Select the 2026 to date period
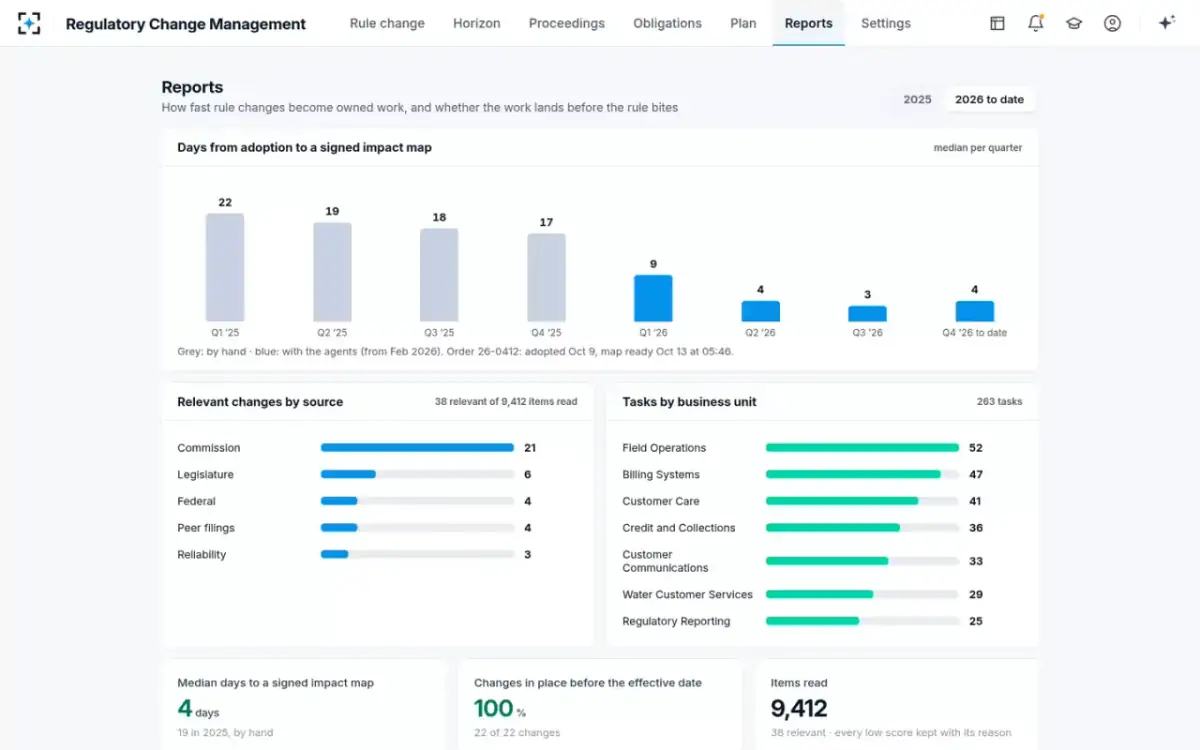 989,99
